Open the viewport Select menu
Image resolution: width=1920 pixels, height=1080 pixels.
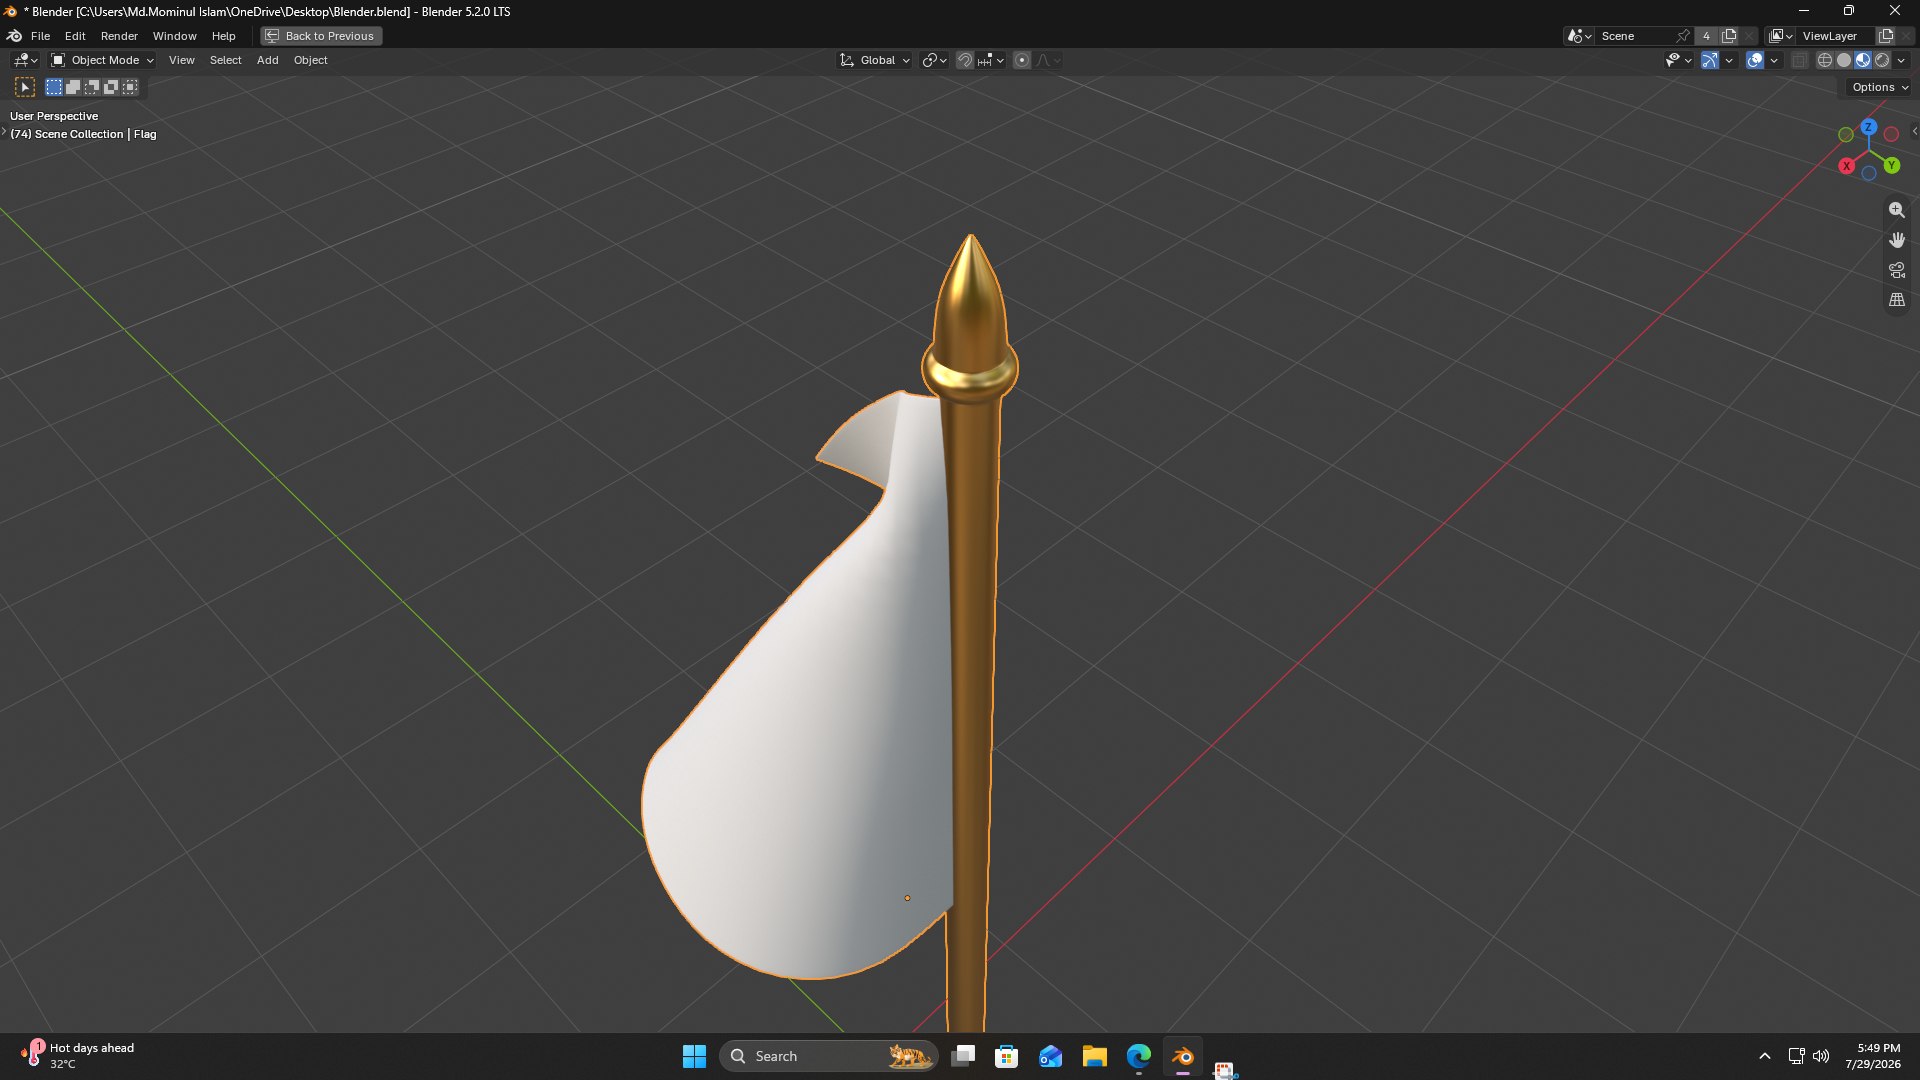coord(225,60)
